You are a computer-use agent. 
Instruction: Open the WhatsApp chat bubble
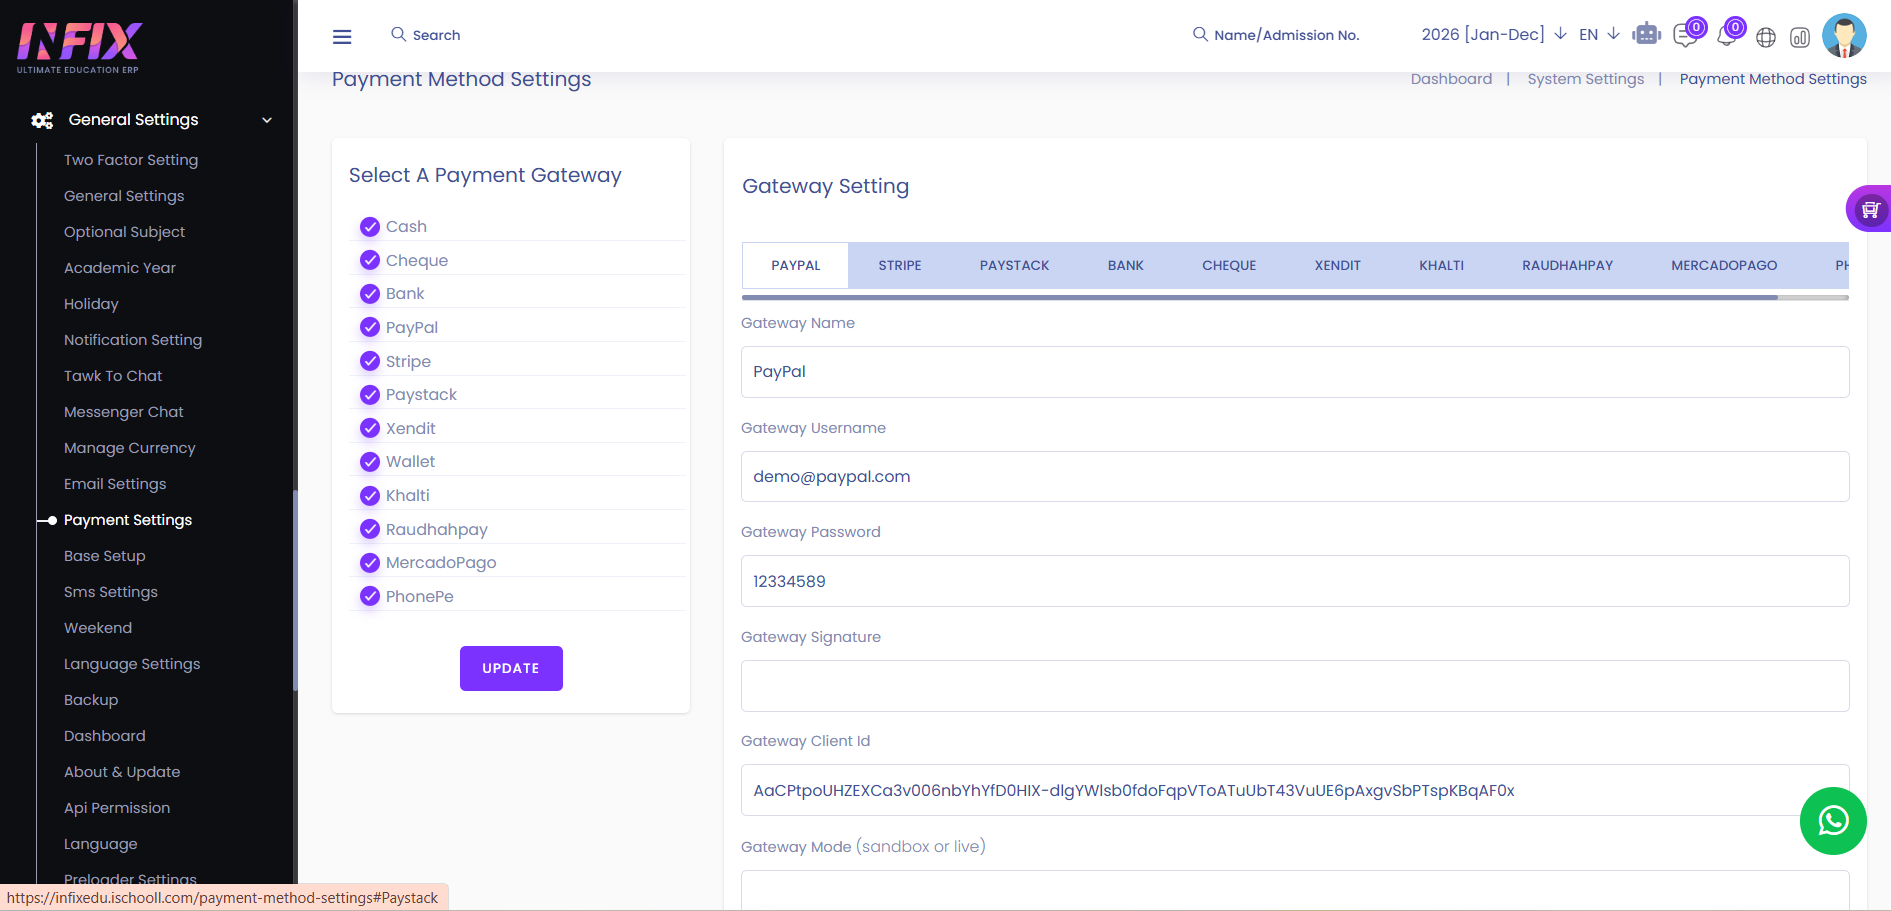pyautogui.click(x=1833, y=821)
